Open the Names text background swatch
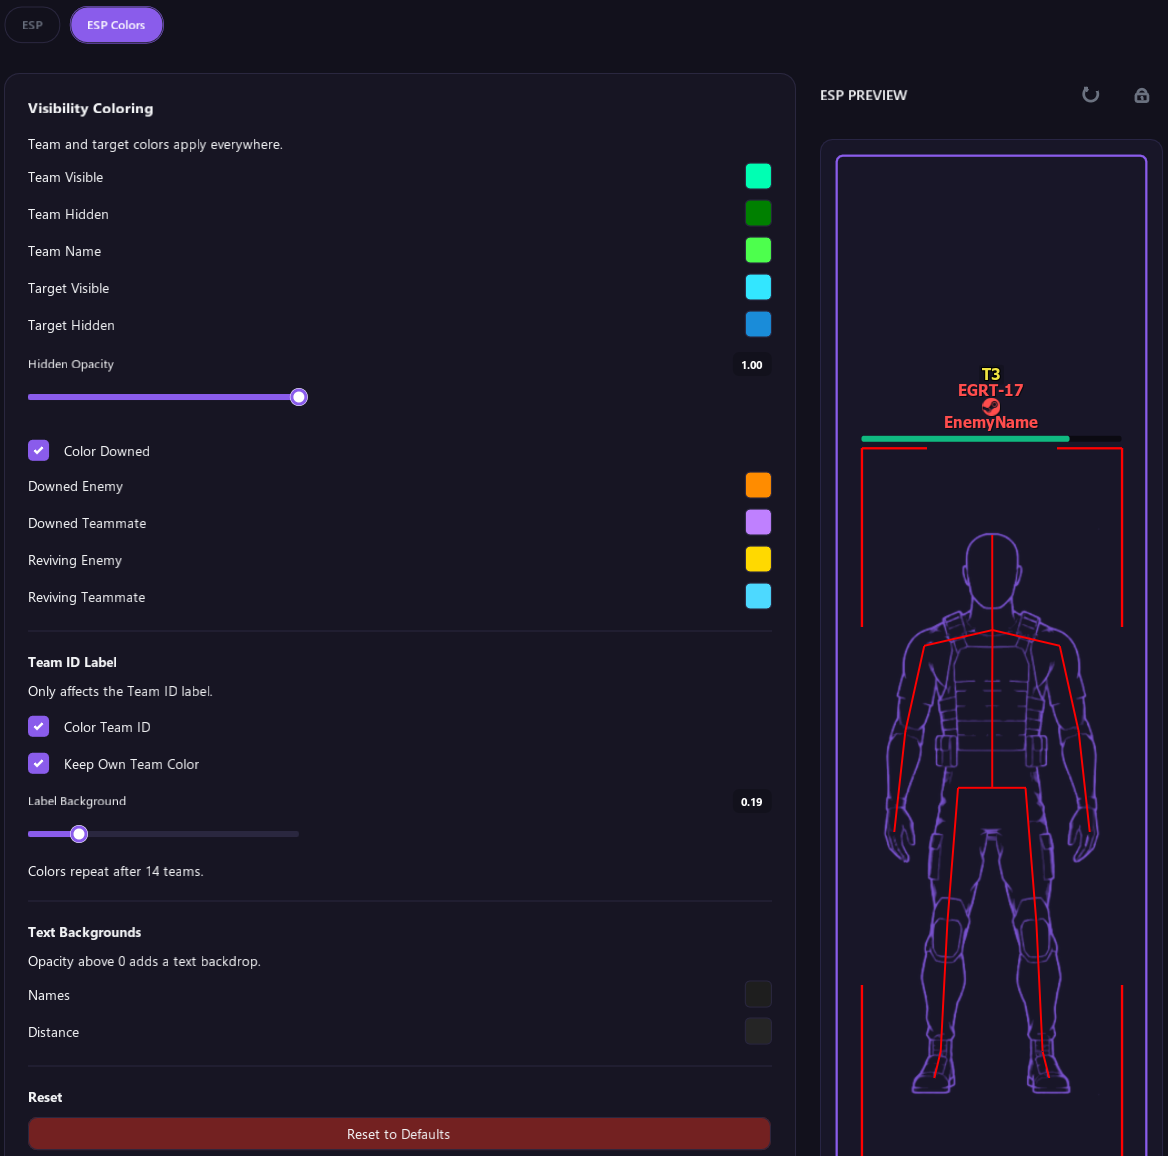The image size is (1168, 1156). click(758, 994)
